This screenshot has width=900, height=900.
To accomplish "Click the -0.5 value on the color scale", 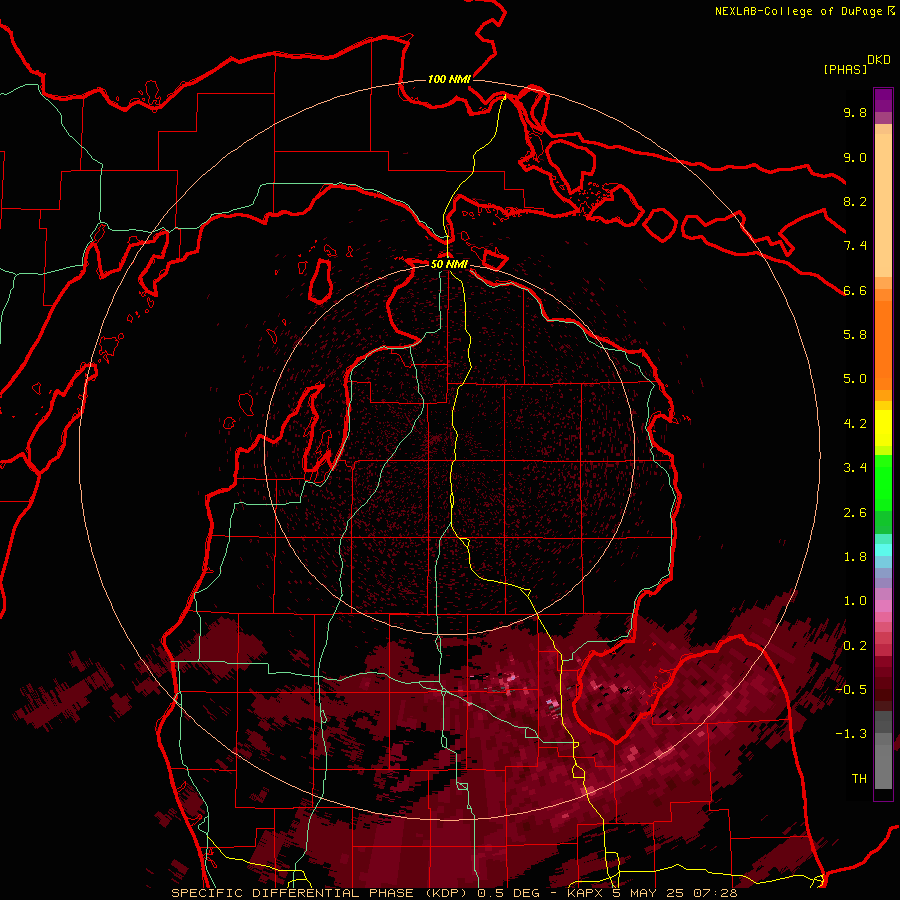I will point(851,690).
